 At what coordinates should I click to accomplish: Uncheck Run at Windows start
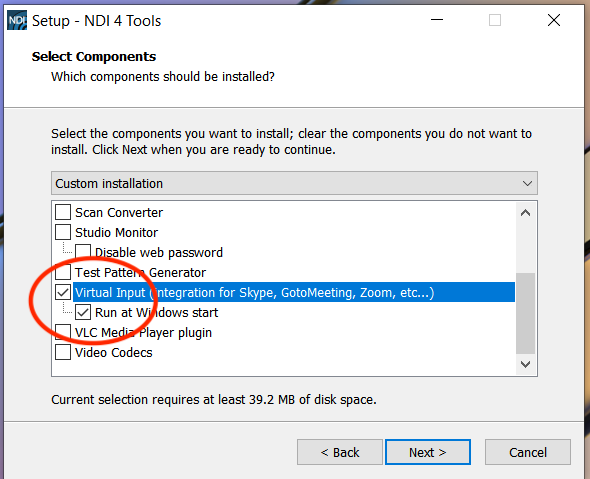coord(83,312)
